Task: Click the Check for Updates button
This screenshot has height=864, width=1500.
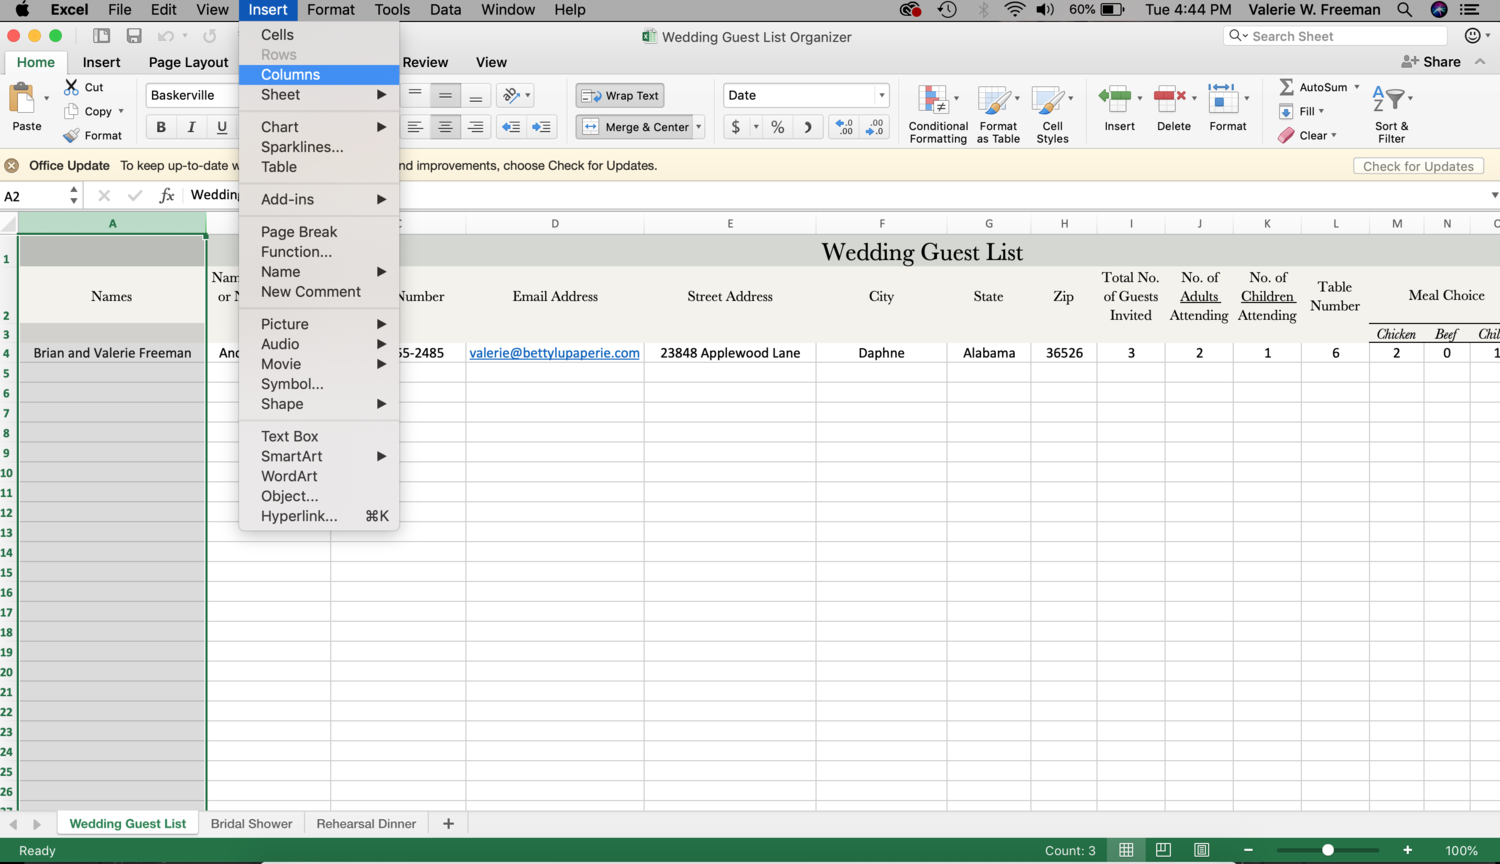Action: pyautogui.click(x=1418, y=166)
